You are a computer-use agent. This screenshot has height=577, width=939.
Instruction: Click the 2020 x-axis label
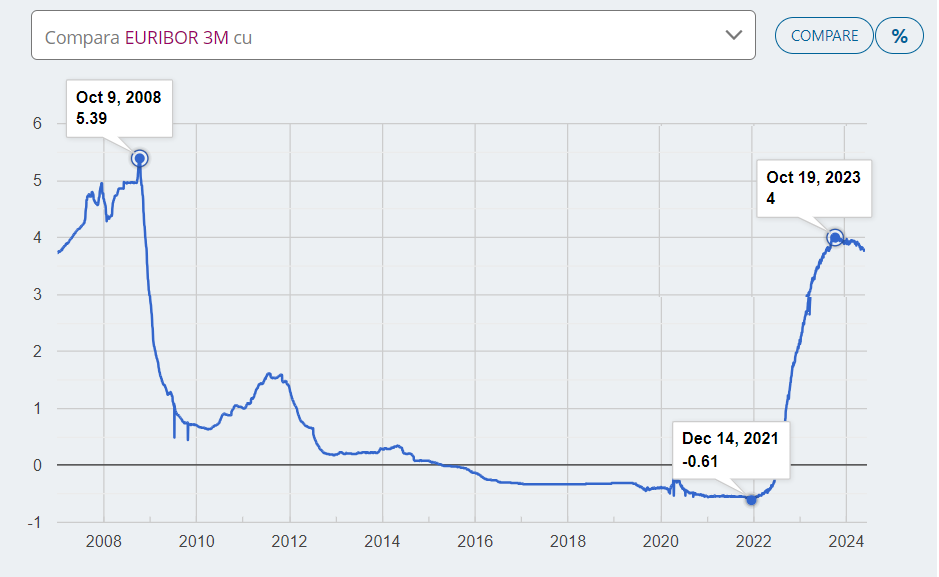click(x=660, y=544)
